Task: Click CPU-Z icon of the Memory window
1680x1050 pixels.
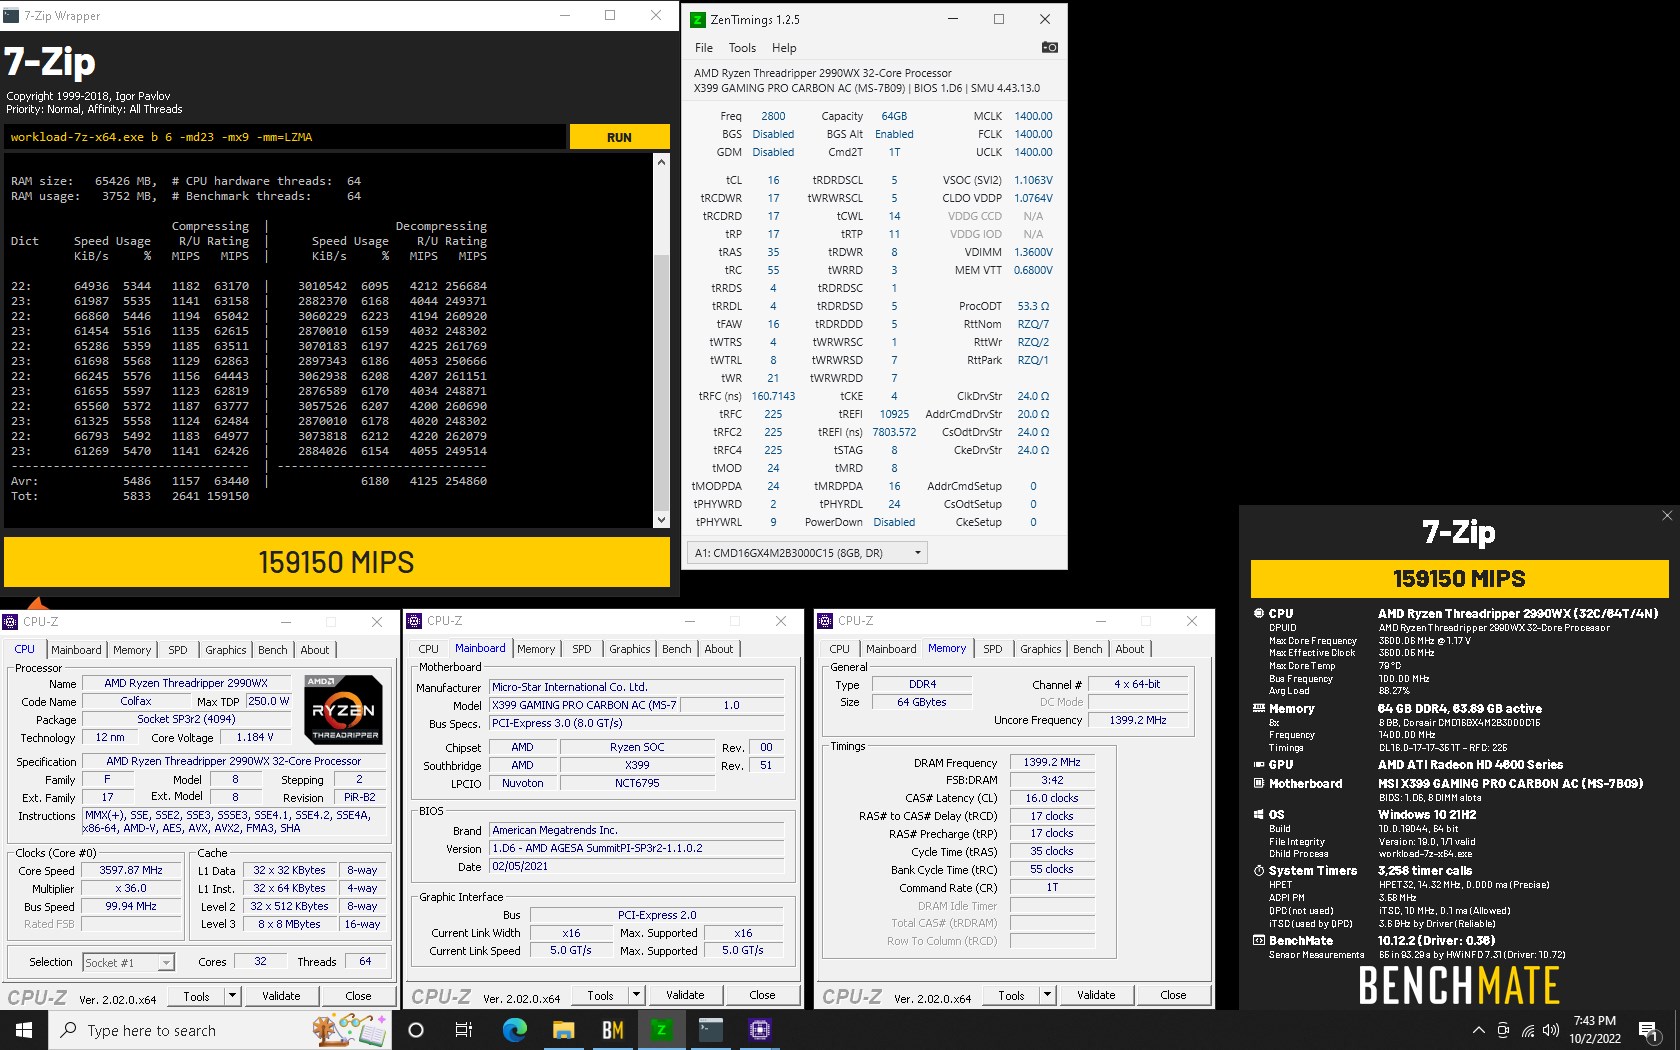Action: coord(825,621)
